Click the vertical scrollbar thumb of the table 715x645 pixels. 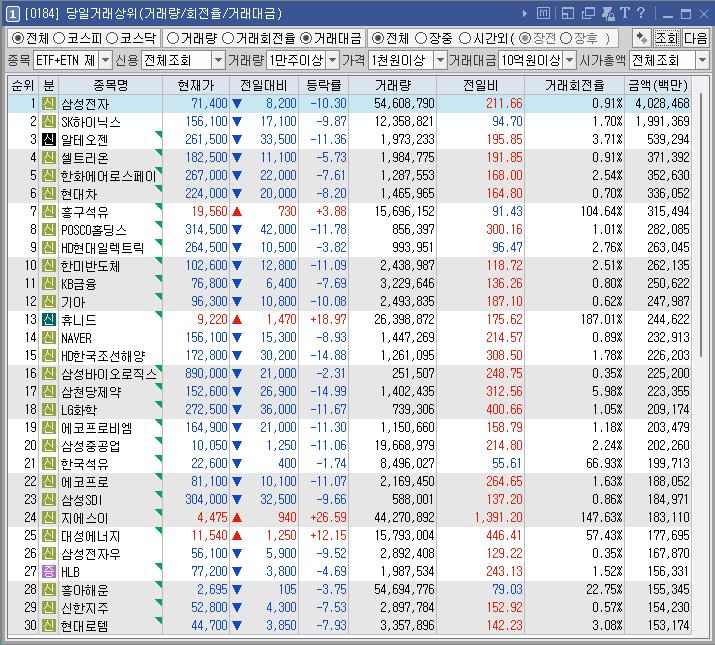click(700, 224)
